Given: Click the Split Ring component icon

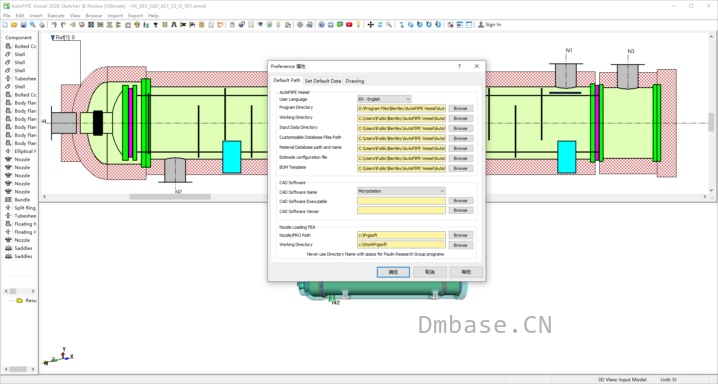Looking at the screenshot, I should (8, 208).
